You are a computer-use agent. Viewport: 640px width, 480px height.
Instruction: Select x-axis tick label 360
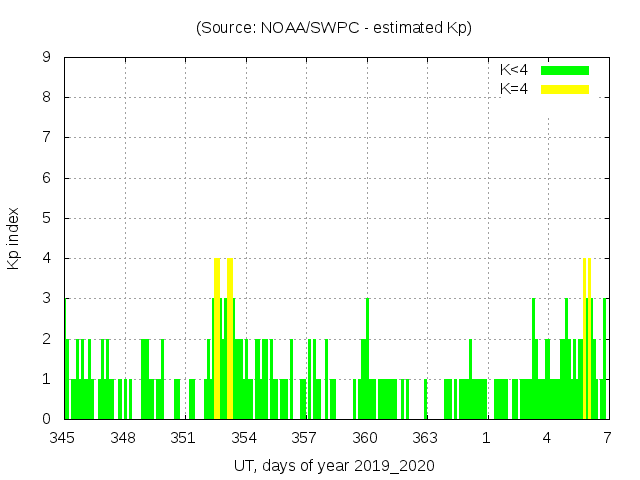point(365,437)
